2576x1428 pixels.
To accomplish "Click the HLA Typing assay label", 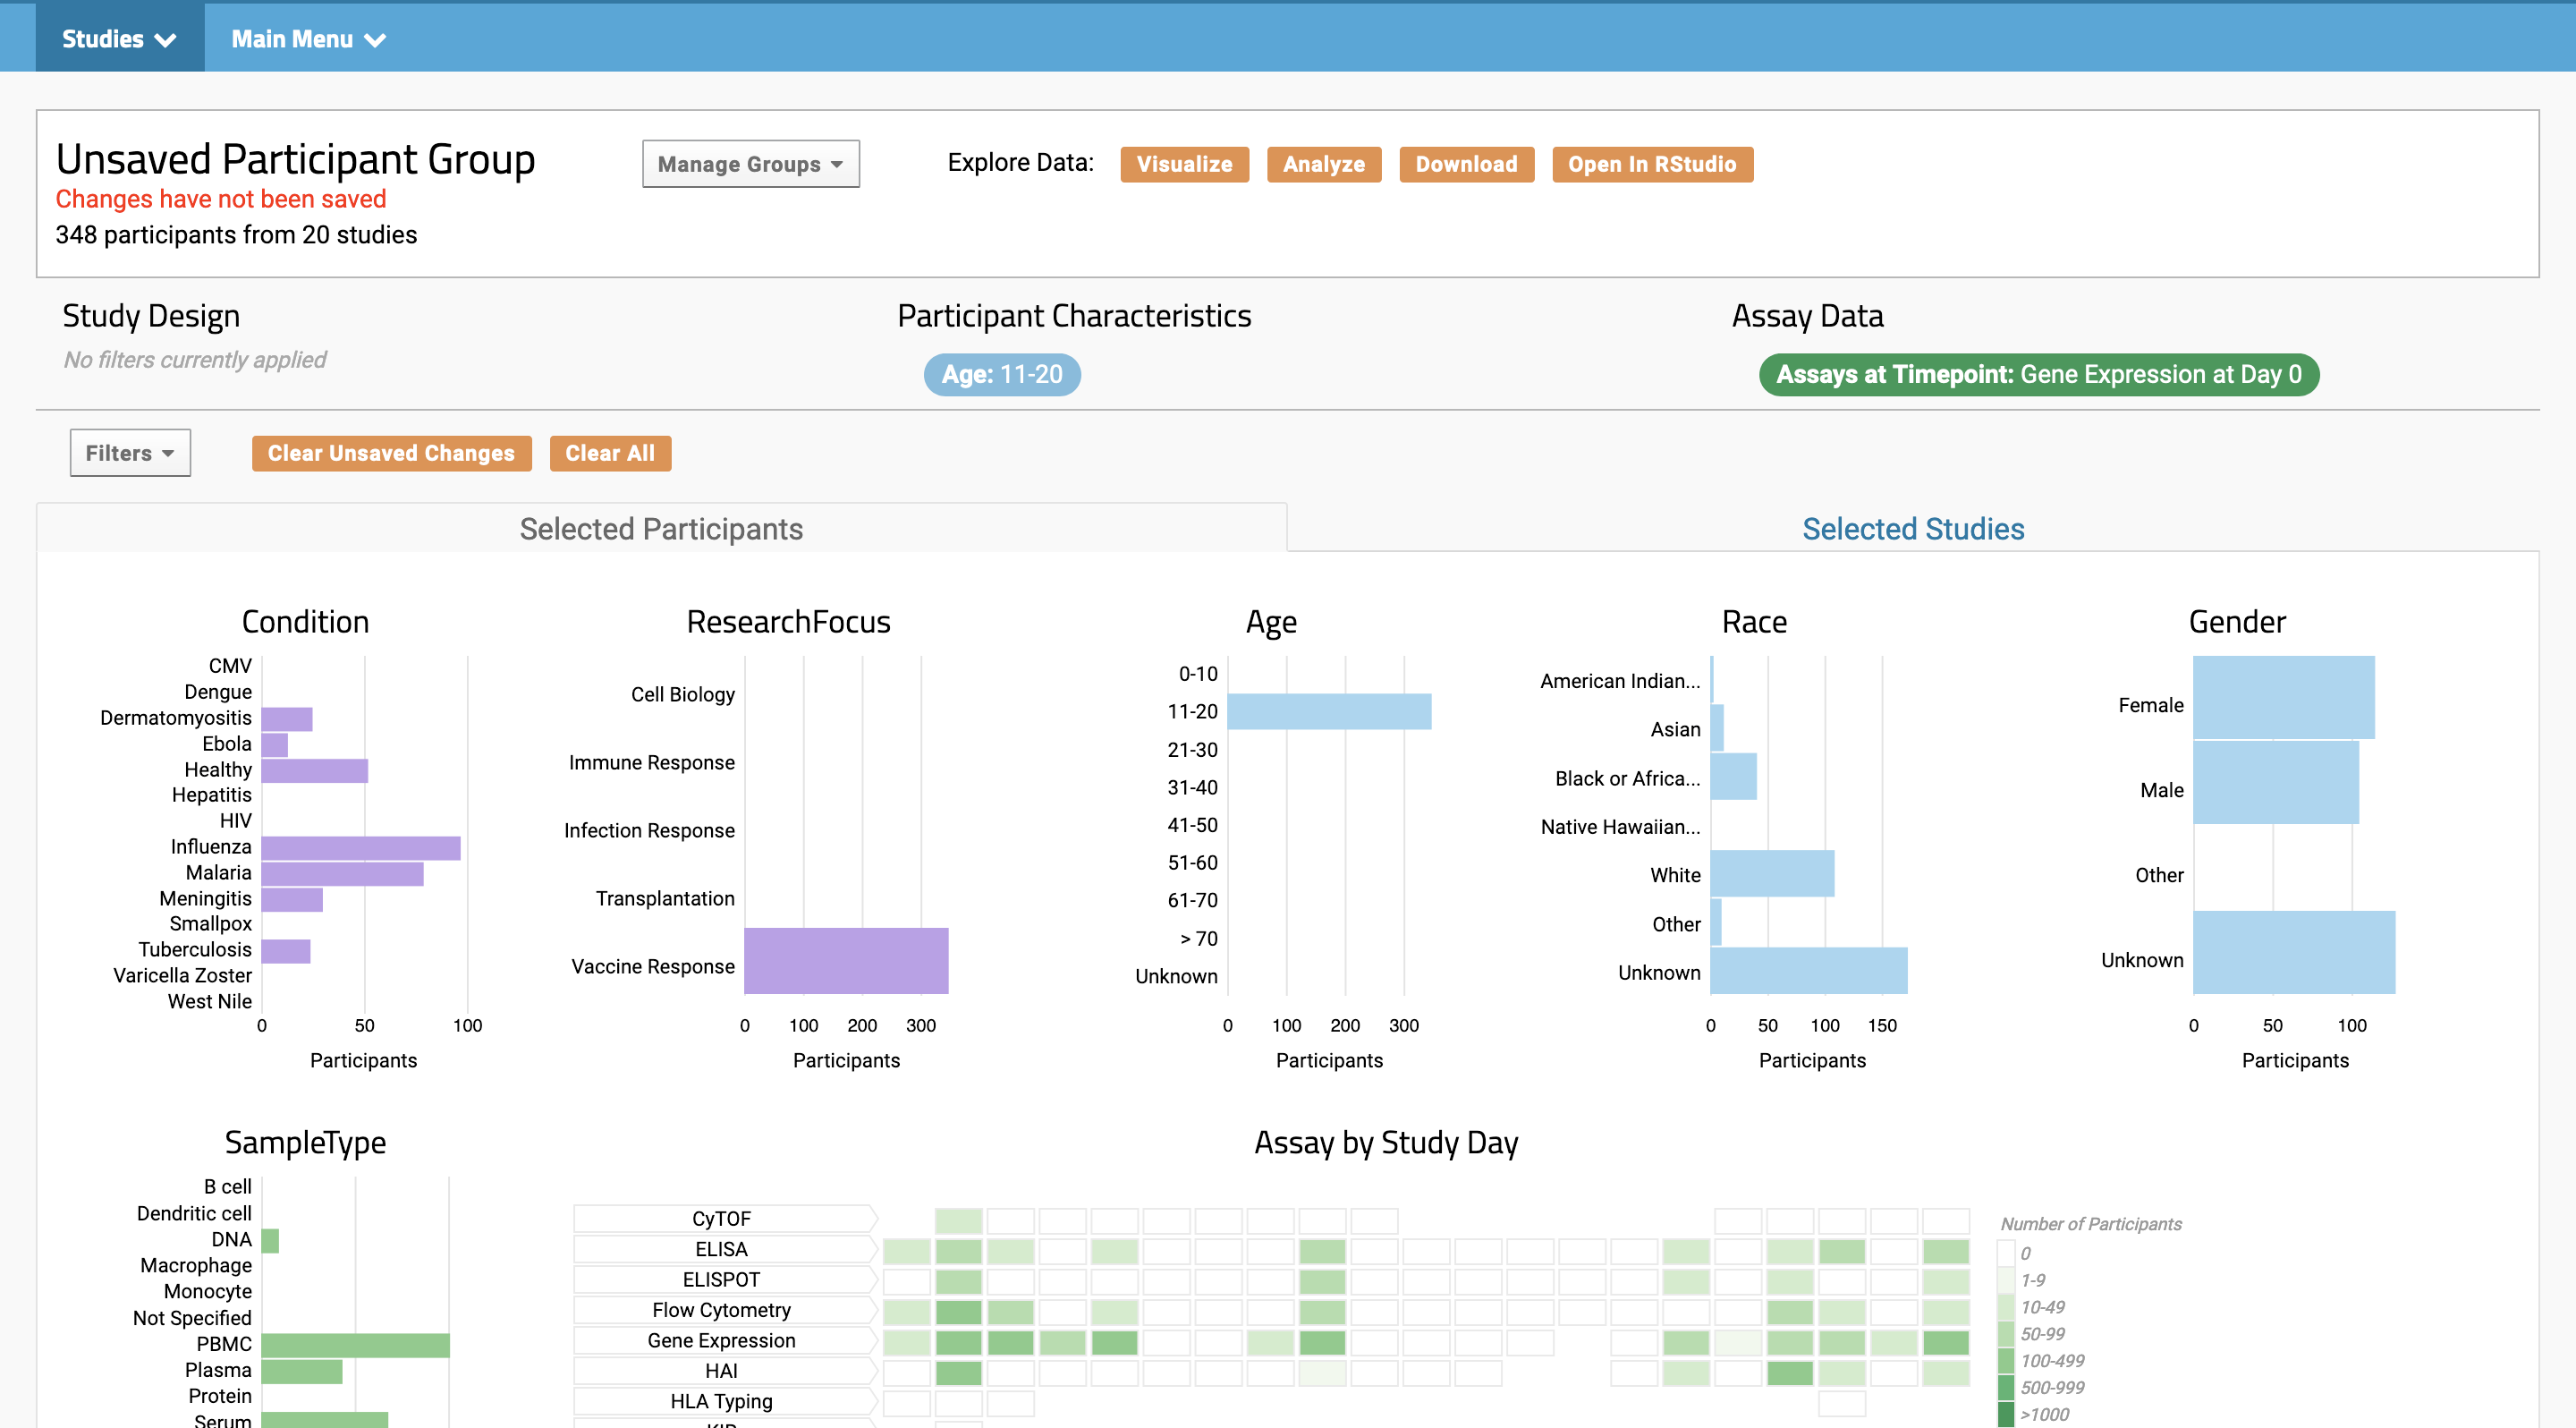I will (x=722, y=1401).
